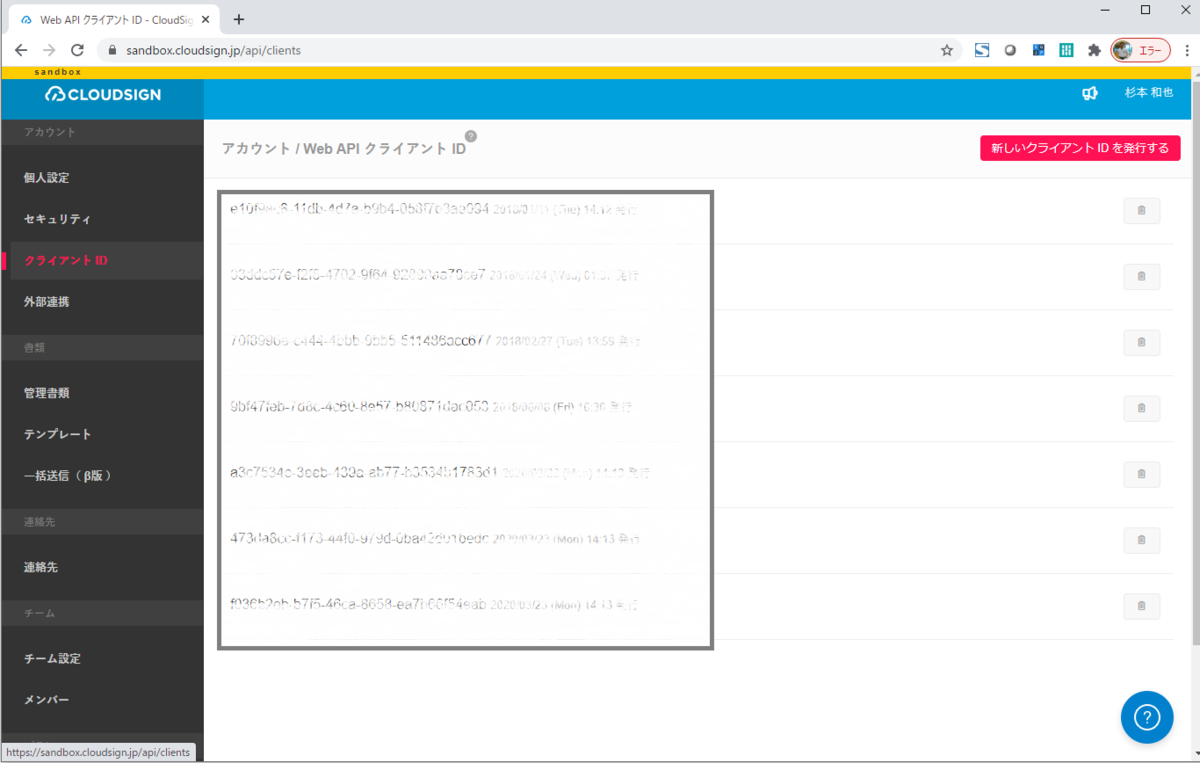Viewport: 1200px width, 763px height.
Task: Delete the client ID starting with 70f899
Action: 1142,343
